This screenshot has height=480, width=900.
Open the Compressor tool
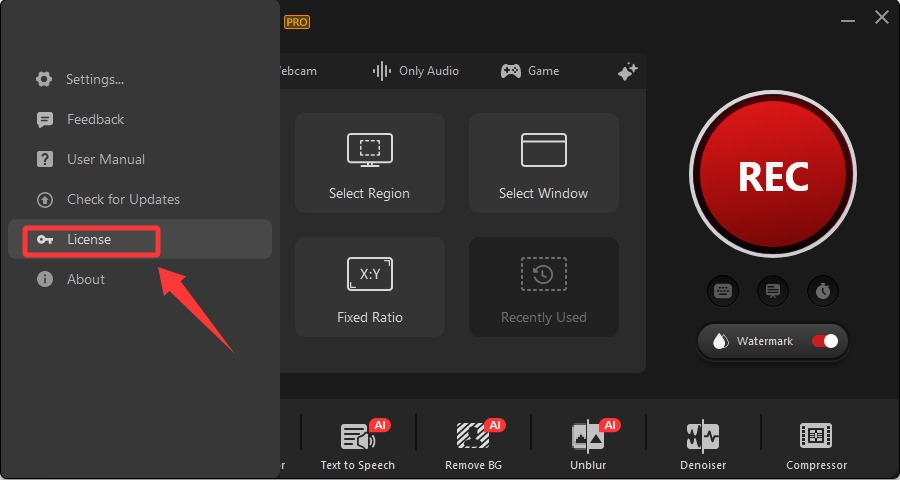[x=816, y=445]
